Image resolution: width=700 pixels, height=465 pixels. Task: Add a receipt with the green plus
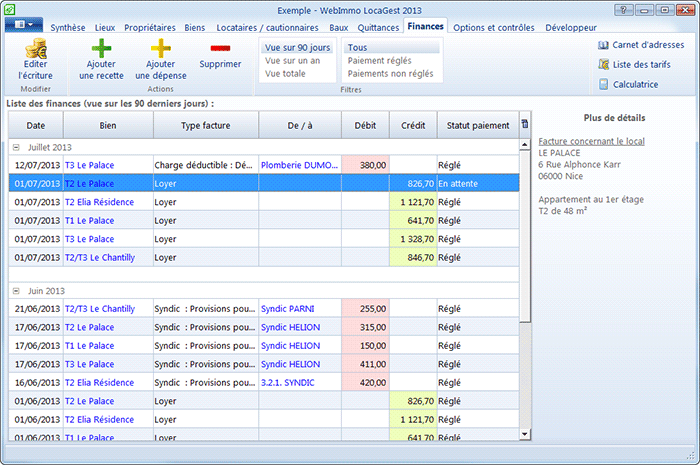pyautogui.click(x=101, y=50)
